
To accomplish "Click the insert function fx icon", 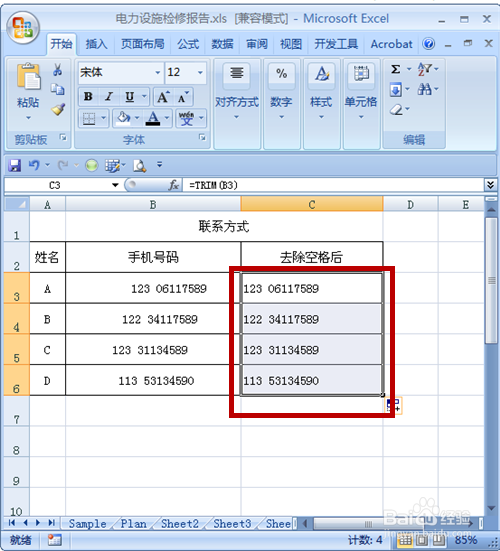I will [174, 185].
